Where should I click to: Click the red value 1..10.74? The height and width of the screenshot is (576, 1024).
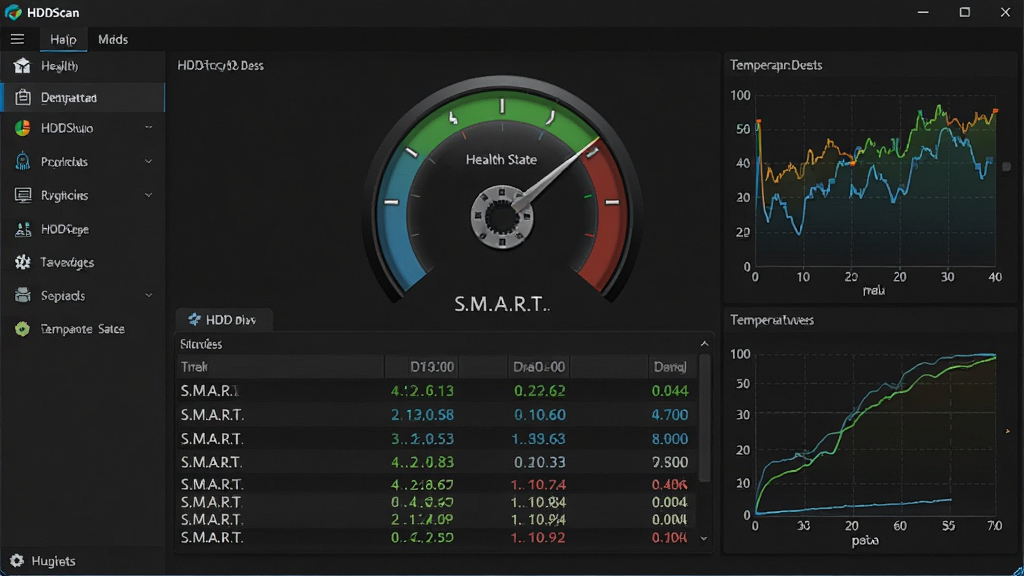(538, 485)
